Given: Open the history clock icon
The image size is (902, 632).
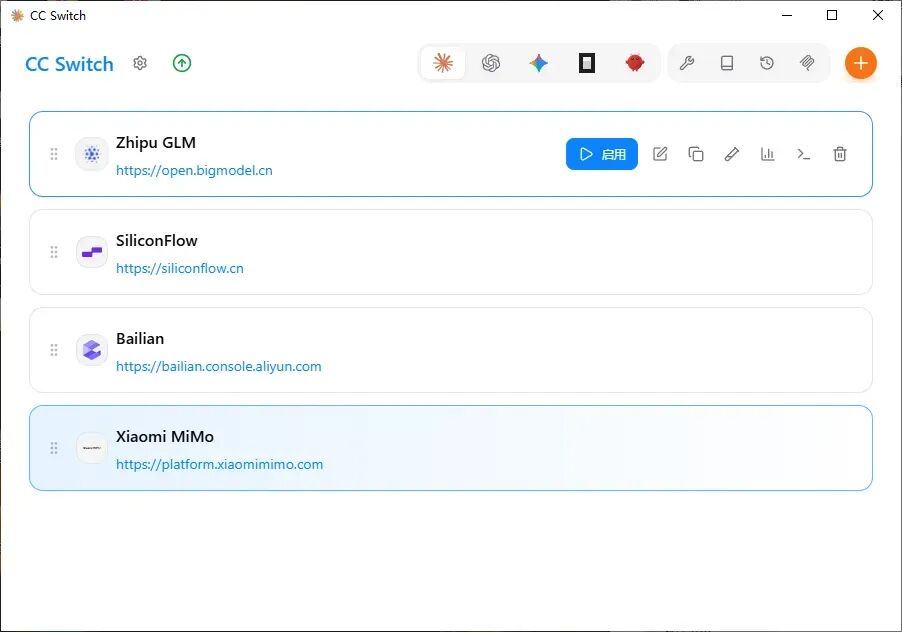Looking at the screenshot, I should [x=767, y=63].
